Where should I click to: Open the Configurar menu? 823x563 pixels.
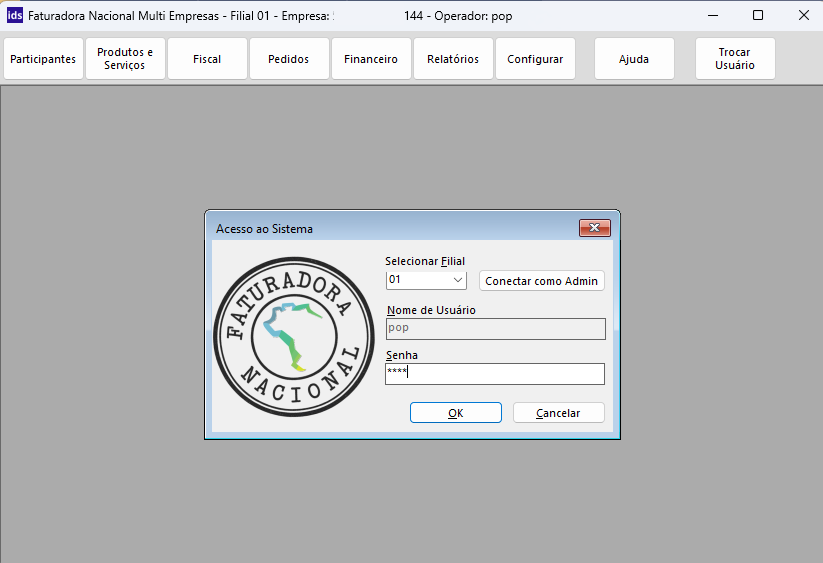[535, 59]
